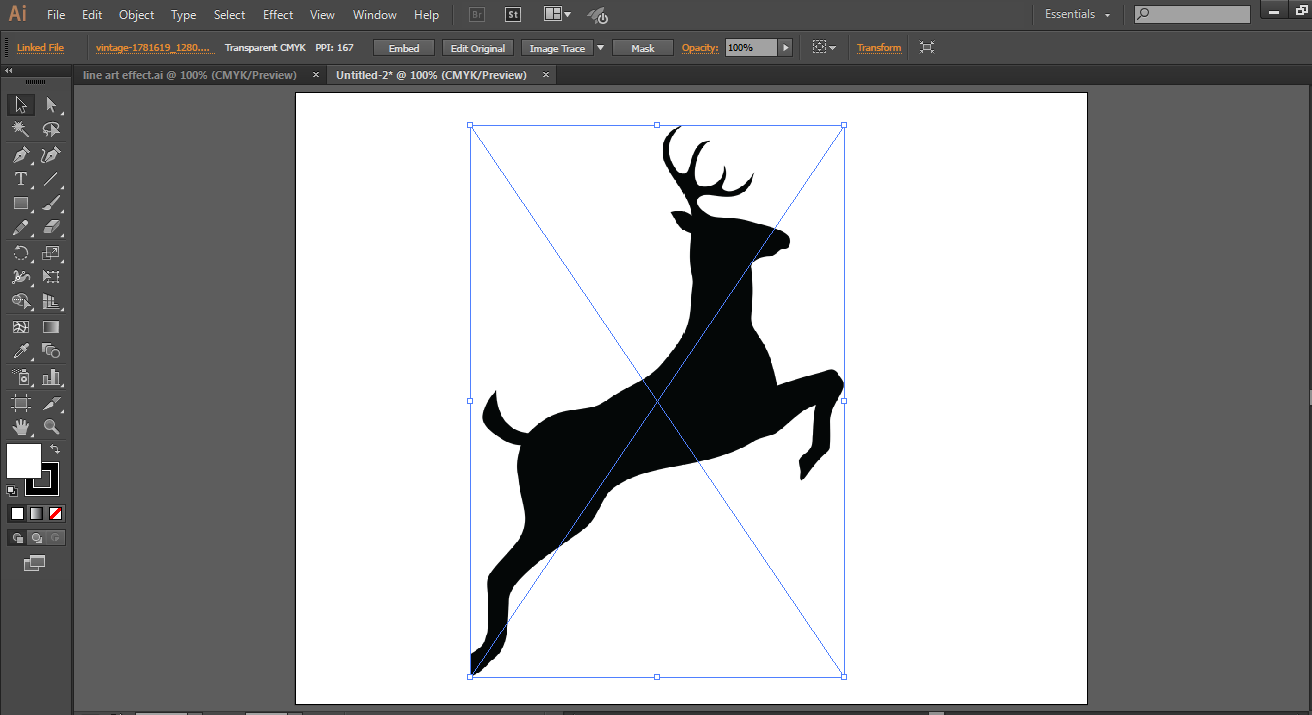This screenshot has width=1312, height=715.
Task: Select the Pen tool
Action: coord(20,155)
